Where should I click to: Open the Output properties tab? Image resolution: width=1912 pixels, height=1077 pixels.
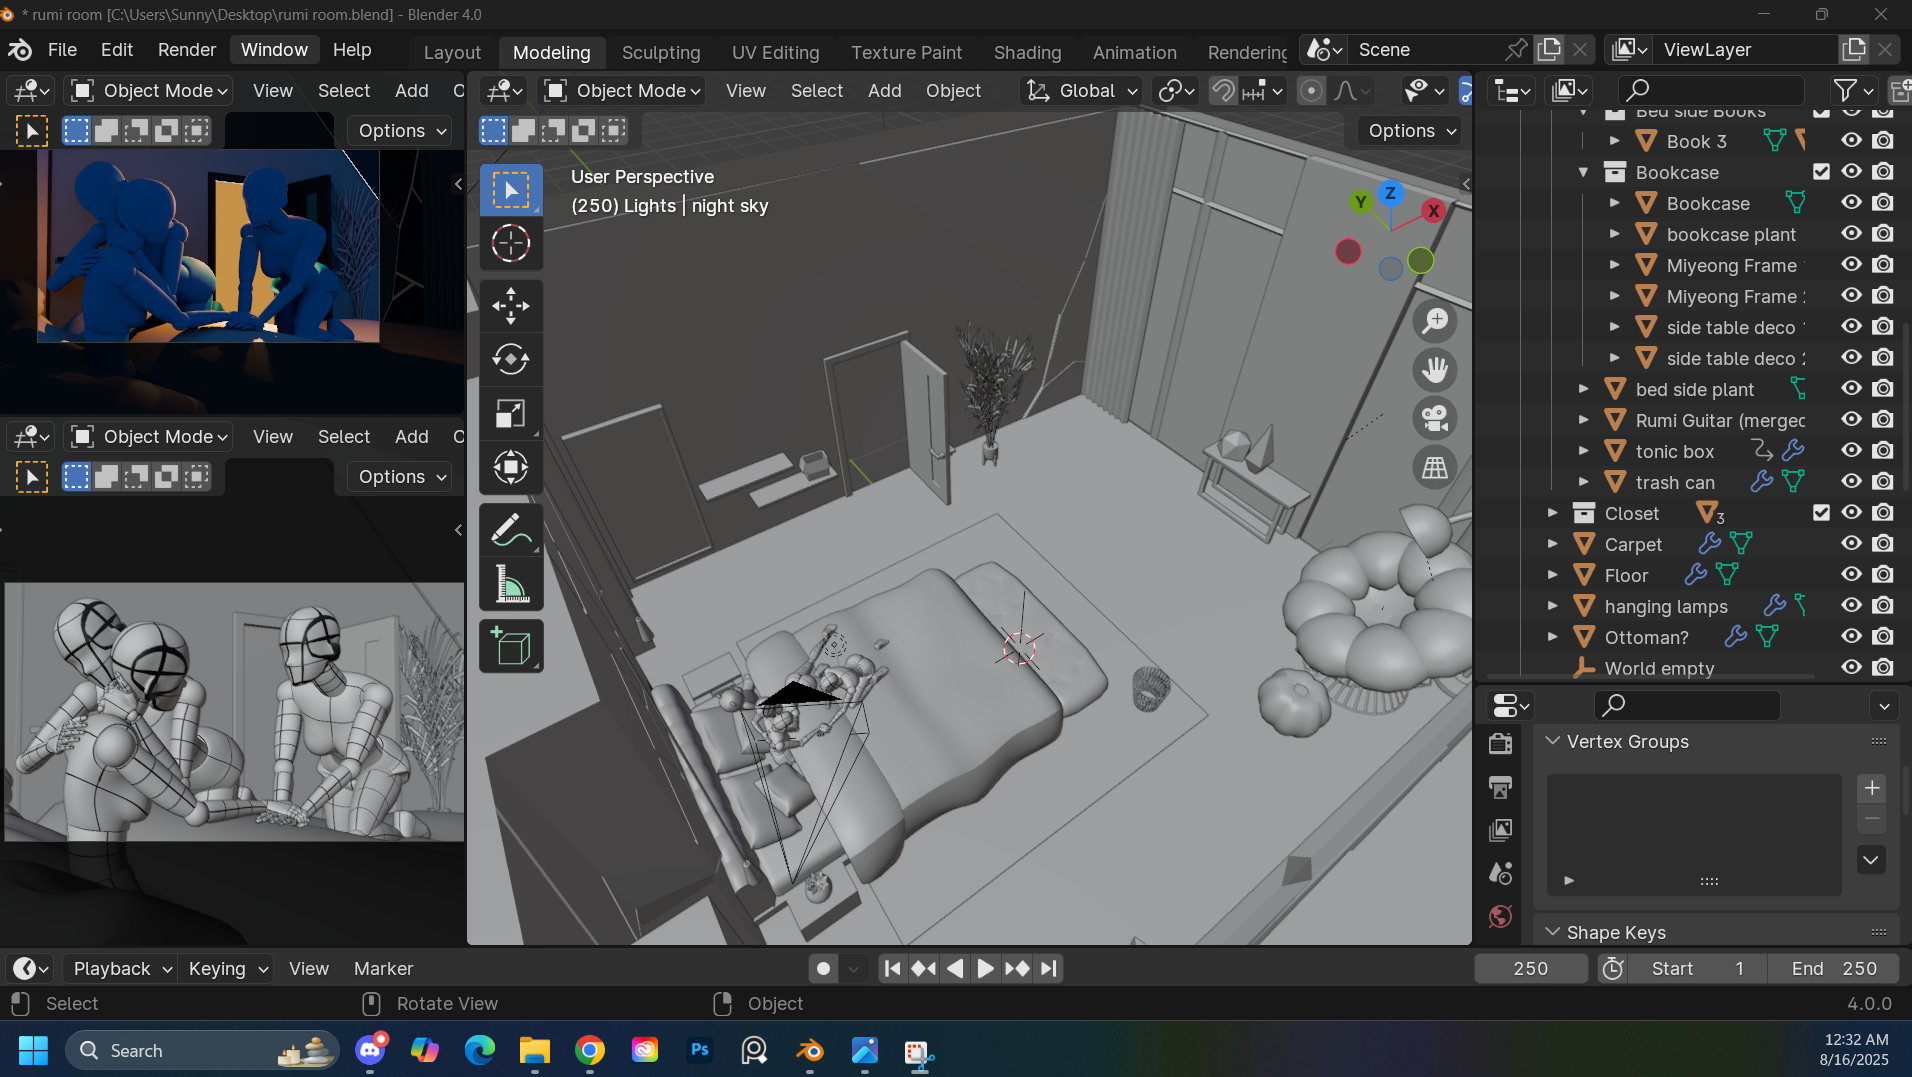[1500, 787]
